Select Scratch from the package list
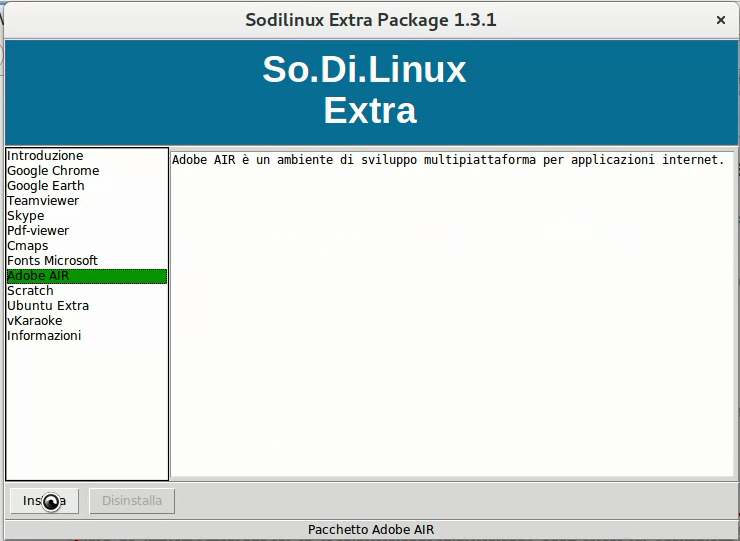The height and width of the screenshot is (541, 740). click(x=30, y=291)
